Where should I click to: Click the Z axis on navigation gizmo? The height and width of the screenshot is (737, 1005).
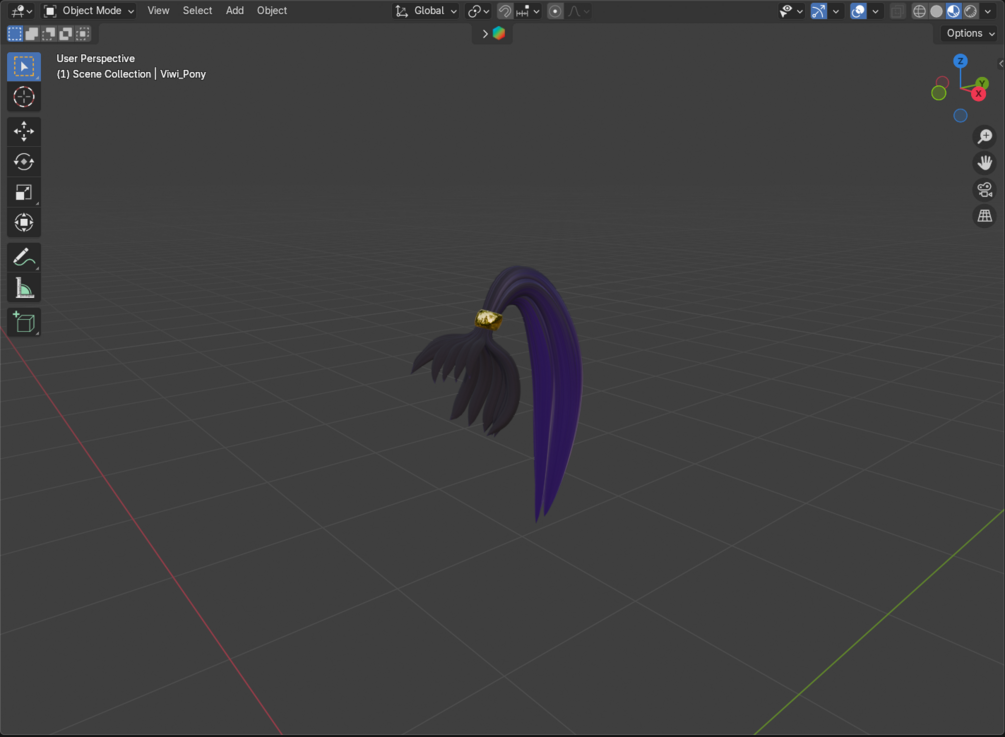[960, 61]
